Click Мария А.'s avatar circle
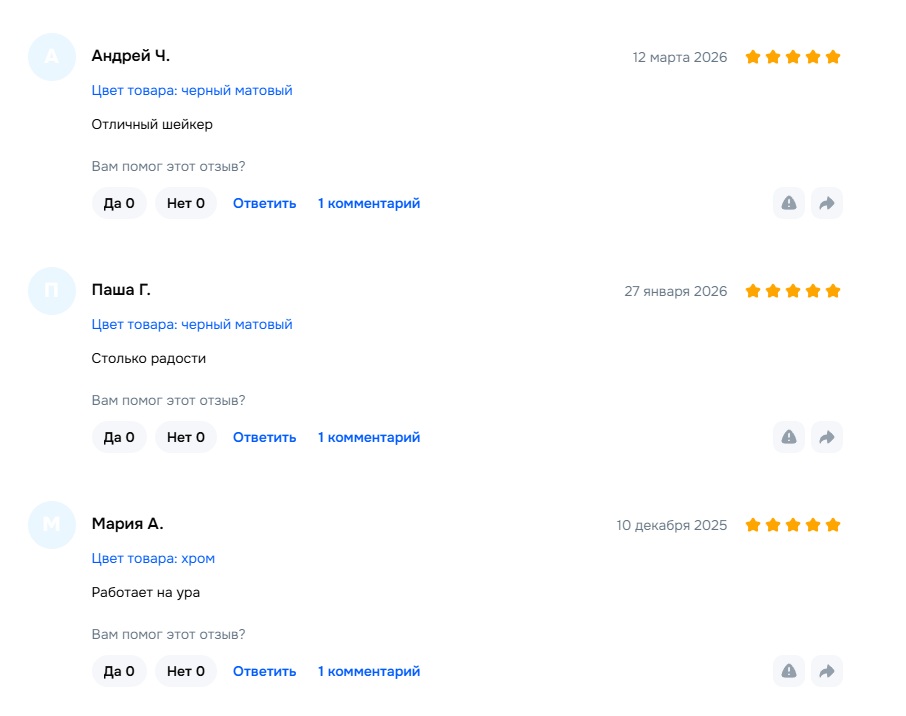906x716 pixels. 52,524
